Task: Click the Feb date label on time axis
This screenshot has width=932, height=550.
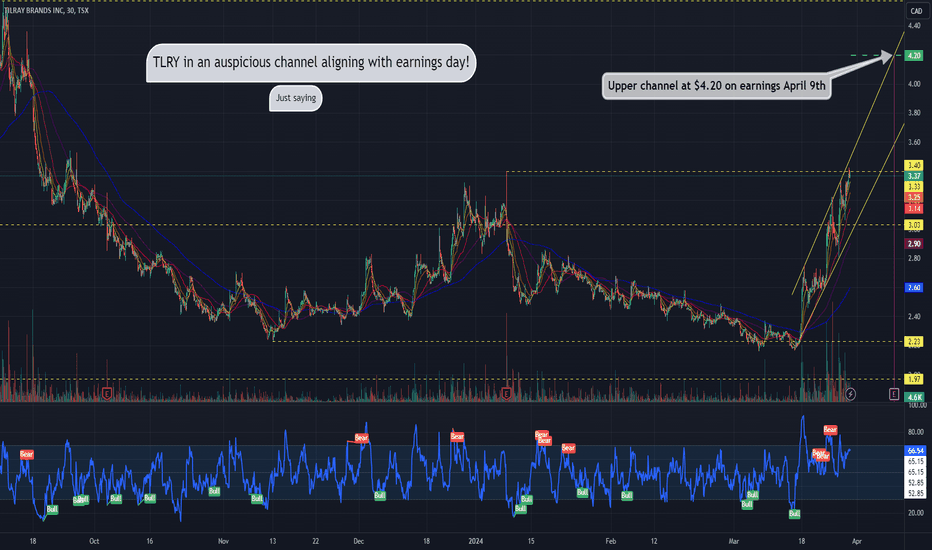Action: click(x=610, y=541)
